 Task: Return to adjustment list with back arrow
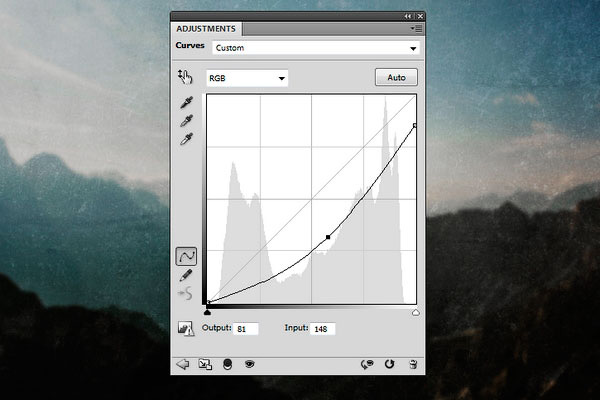pos(183,364)
